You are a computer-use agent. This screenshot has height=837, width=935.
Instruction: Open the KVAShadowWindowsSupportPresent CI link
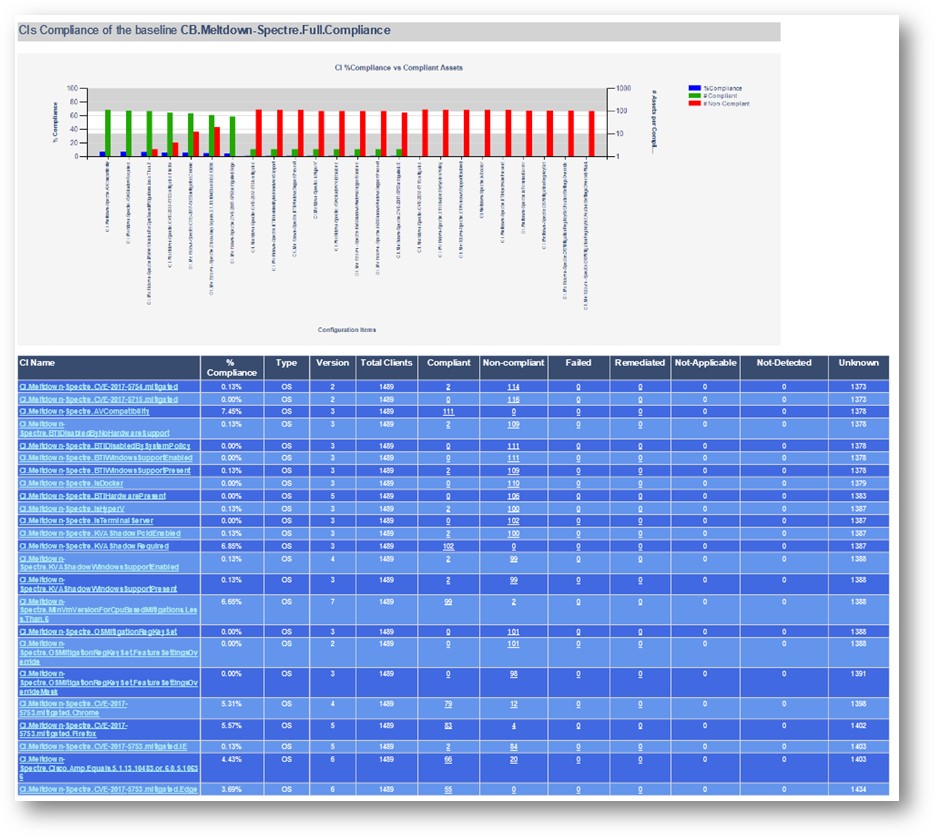click(98, 584)
